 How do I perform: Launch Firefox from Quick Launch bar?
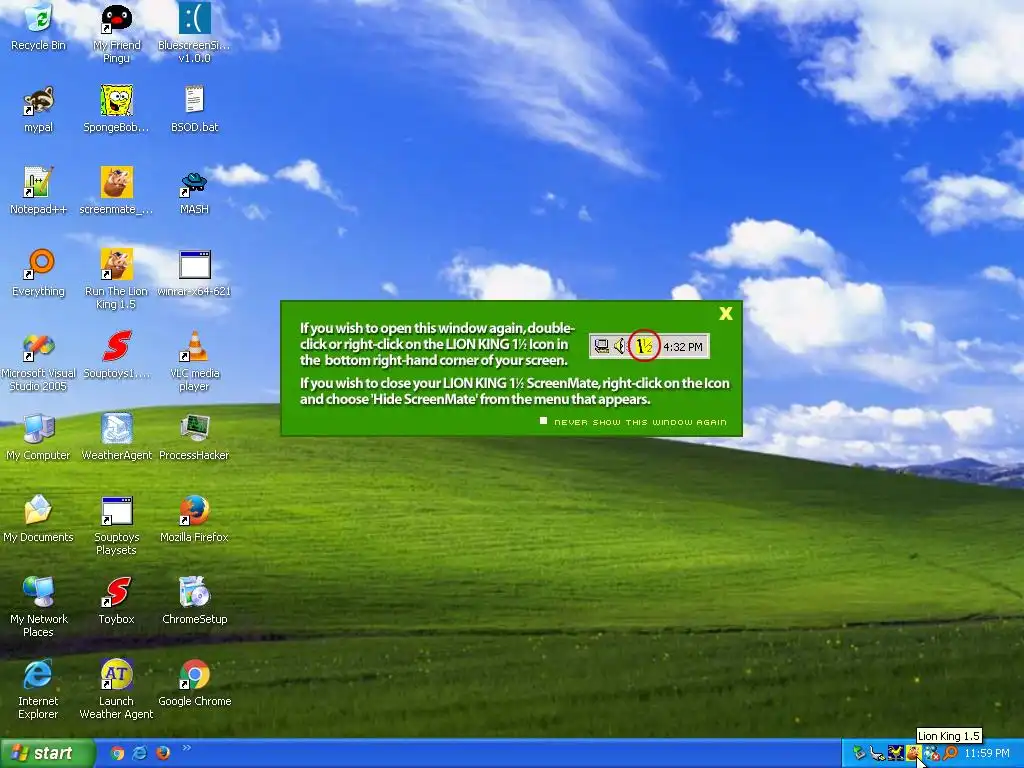(163, 753)
